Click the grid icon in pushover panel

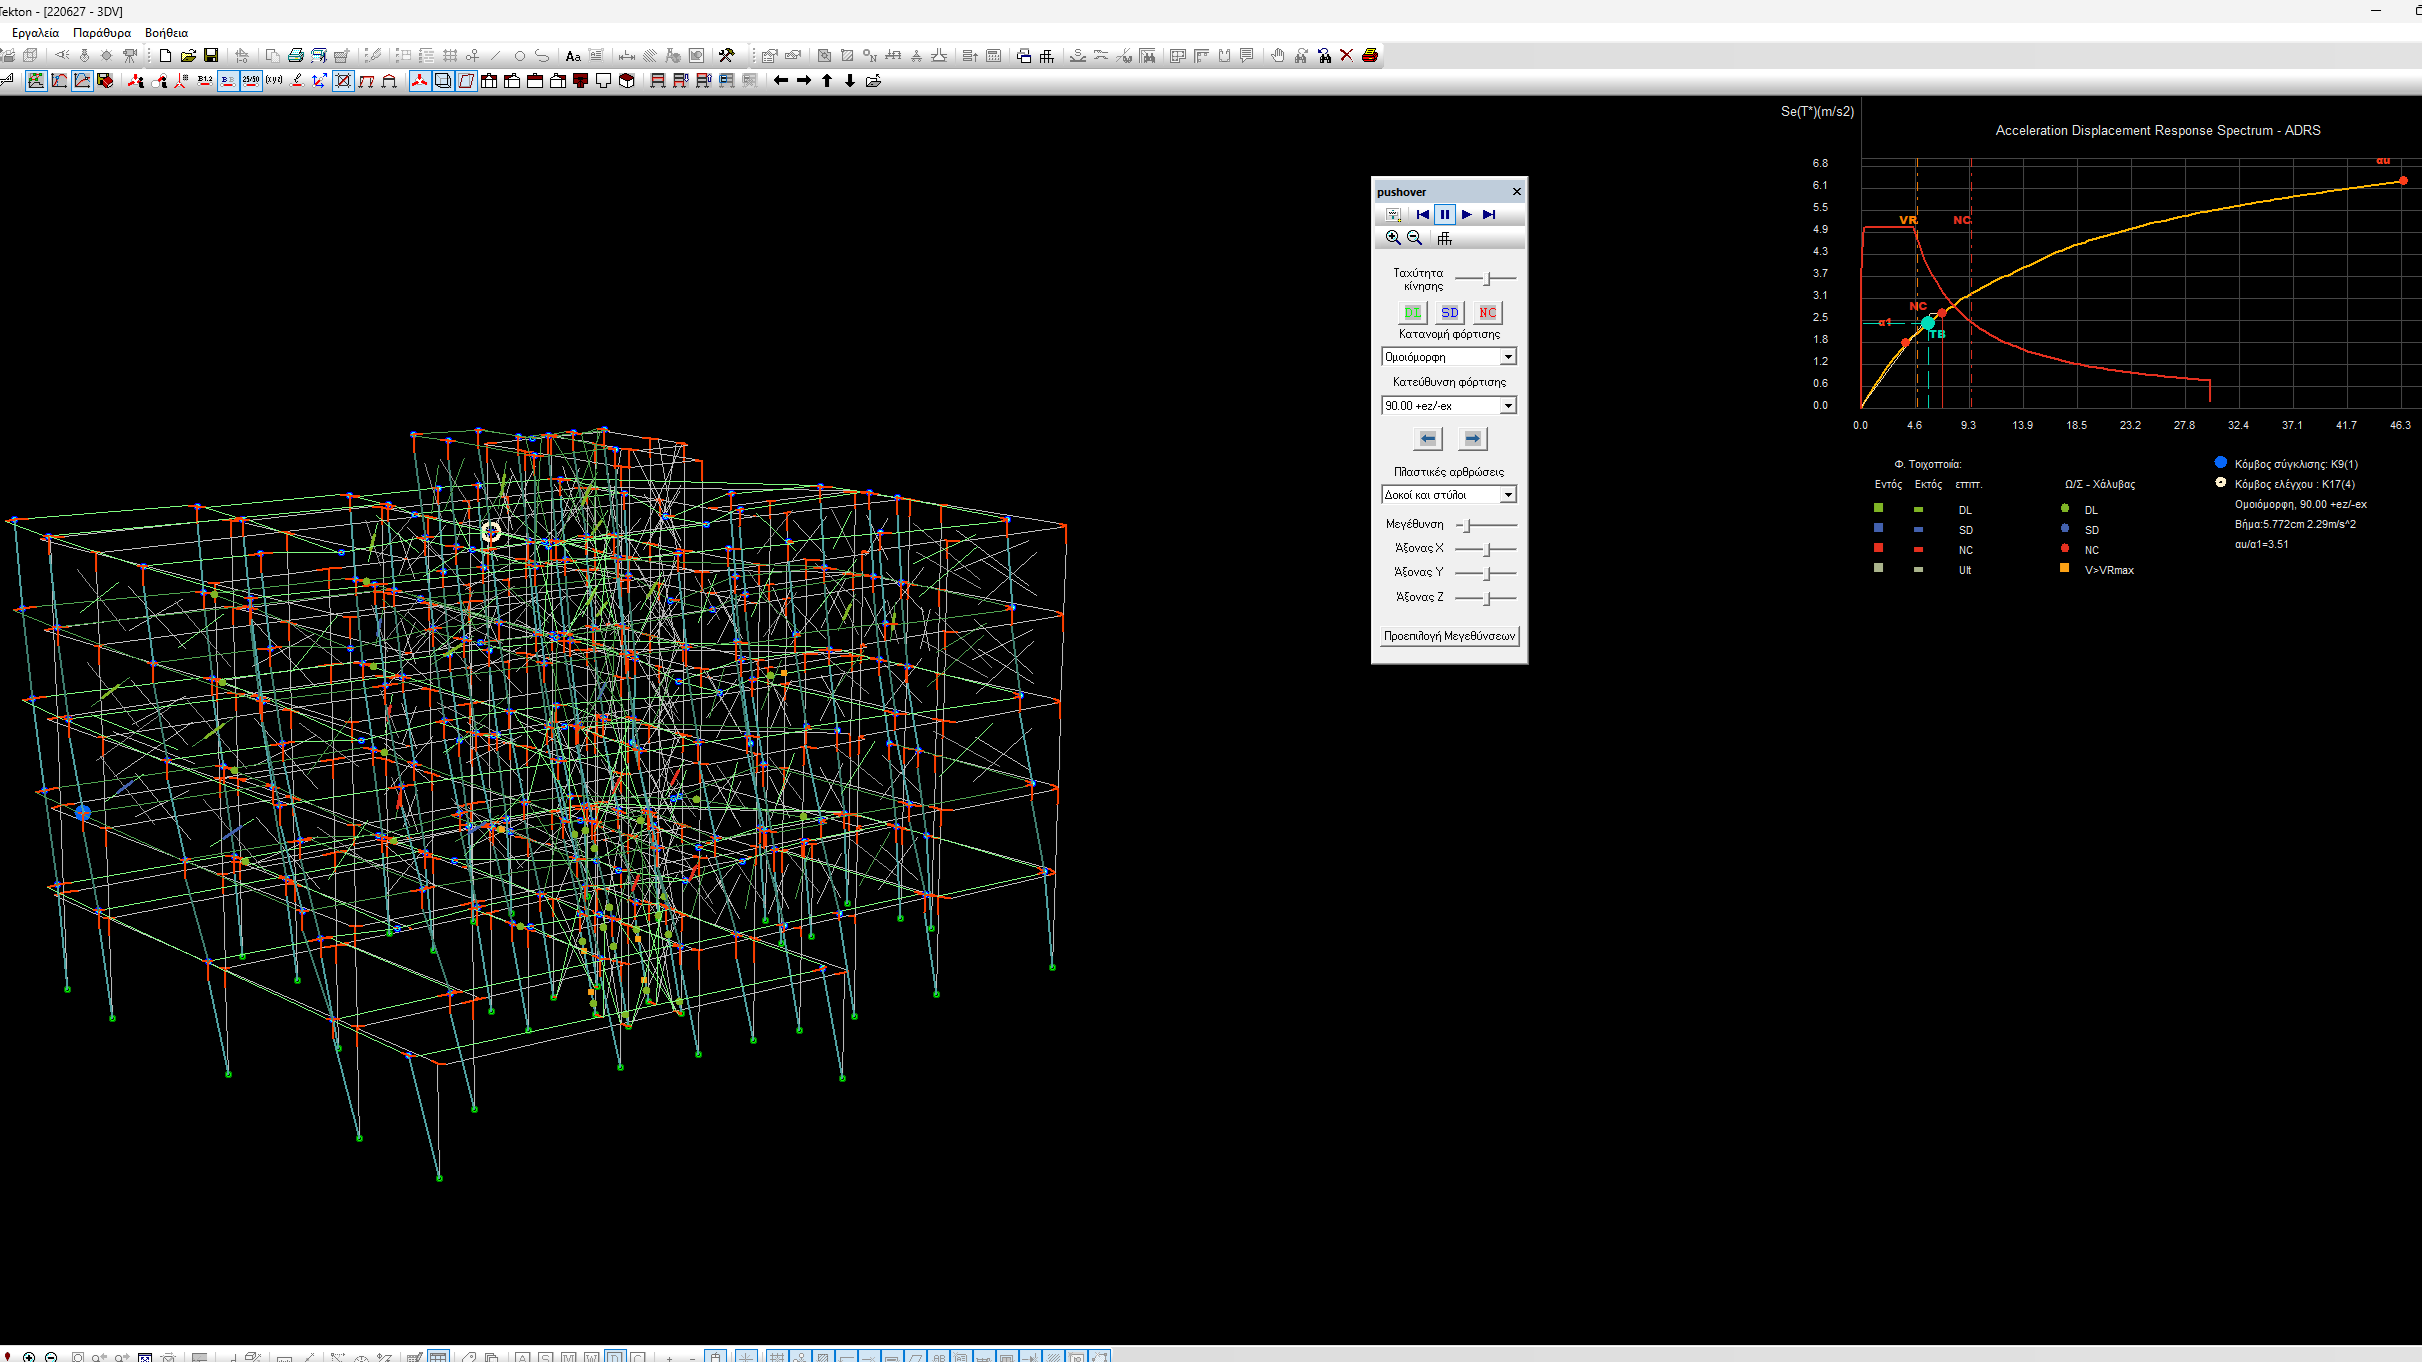pos(1444,238)
